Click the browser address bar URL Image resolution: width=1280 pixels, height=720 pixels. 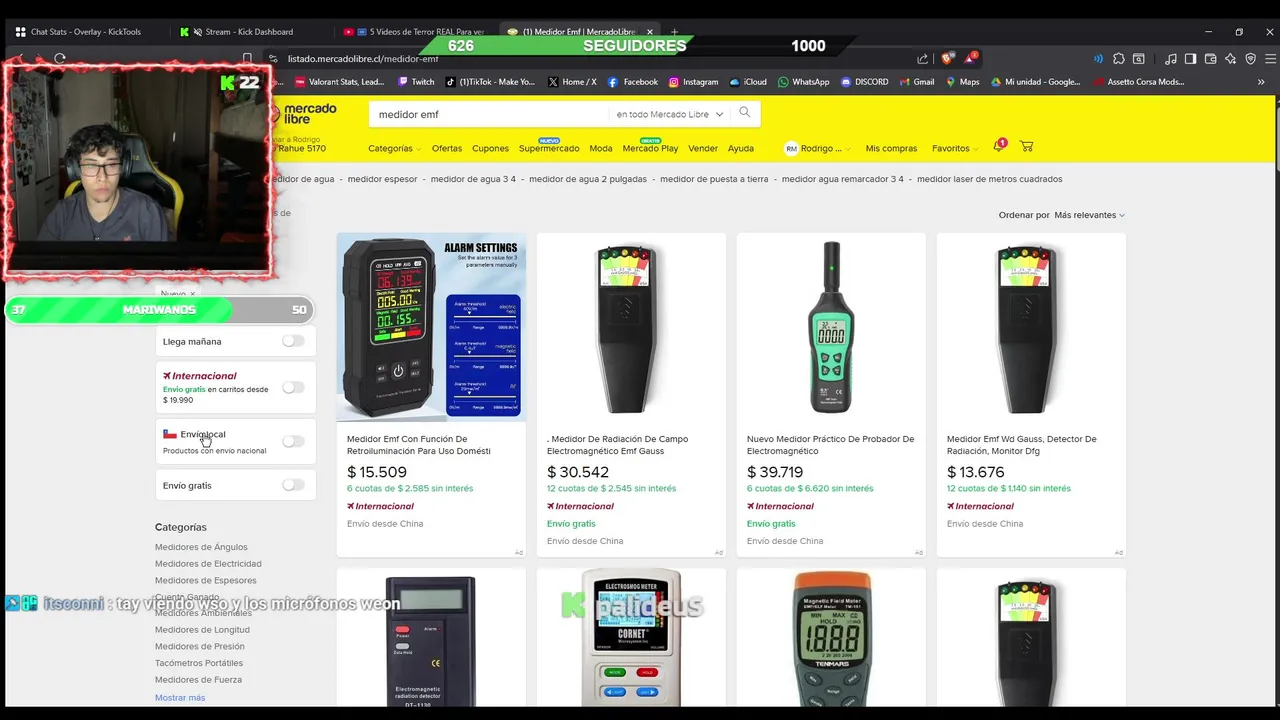tap(363, 59)
